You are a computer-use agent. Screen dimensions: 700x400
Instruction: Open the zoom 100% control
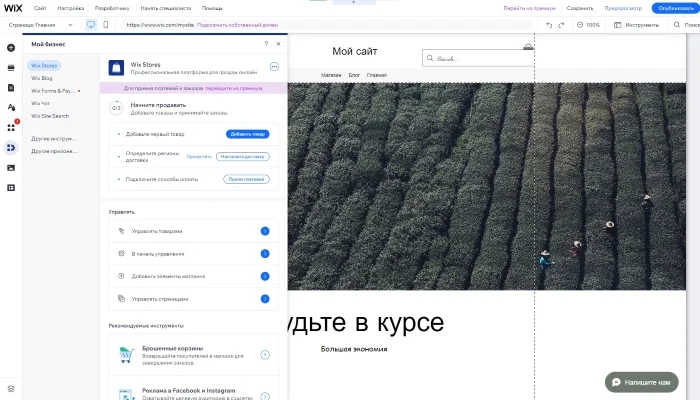coord(588,25)
